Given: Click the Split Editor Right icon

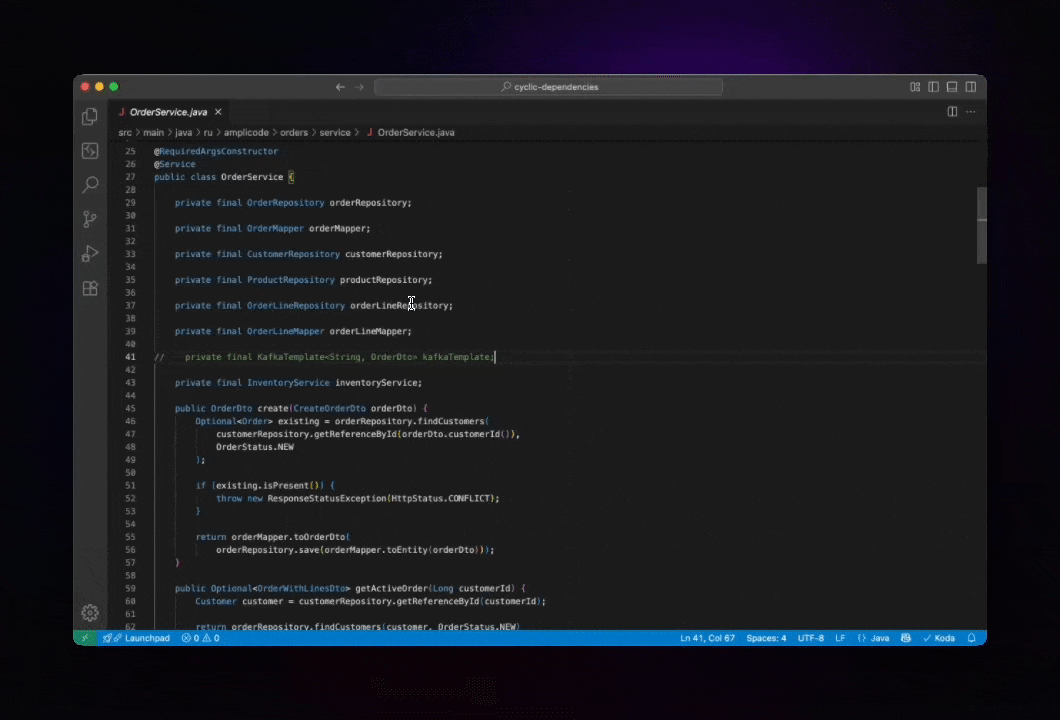Looking at the screenshot, I should click(x=952, y=112).
